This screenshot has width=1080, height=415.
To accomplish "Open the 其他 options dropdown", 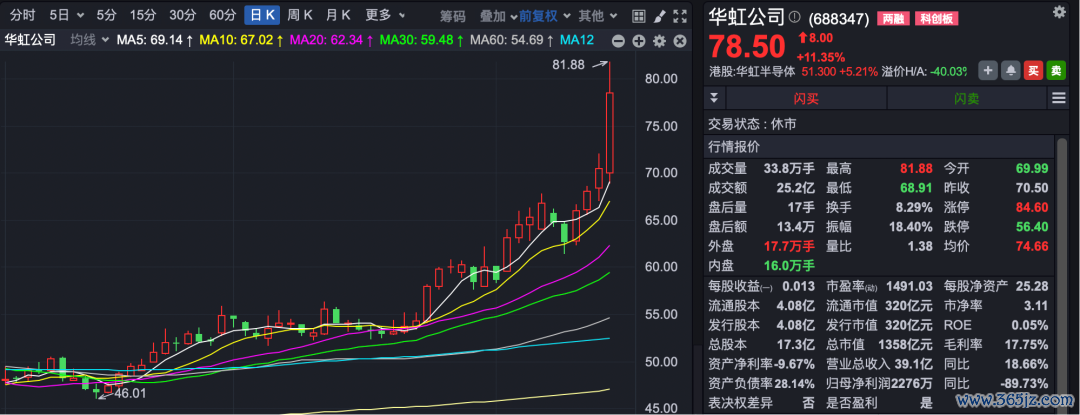I will pos(596,16).
